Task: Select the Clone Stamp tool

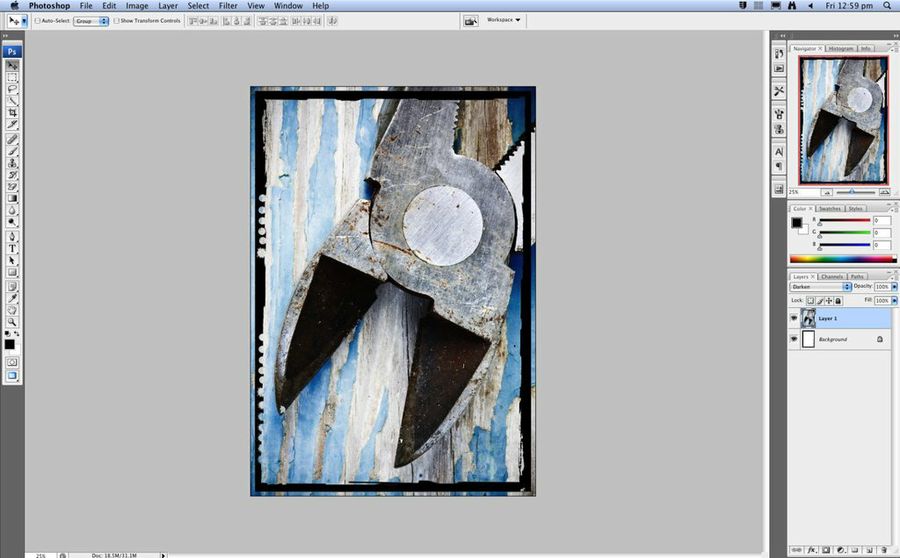Action: [x=12, y=163]
